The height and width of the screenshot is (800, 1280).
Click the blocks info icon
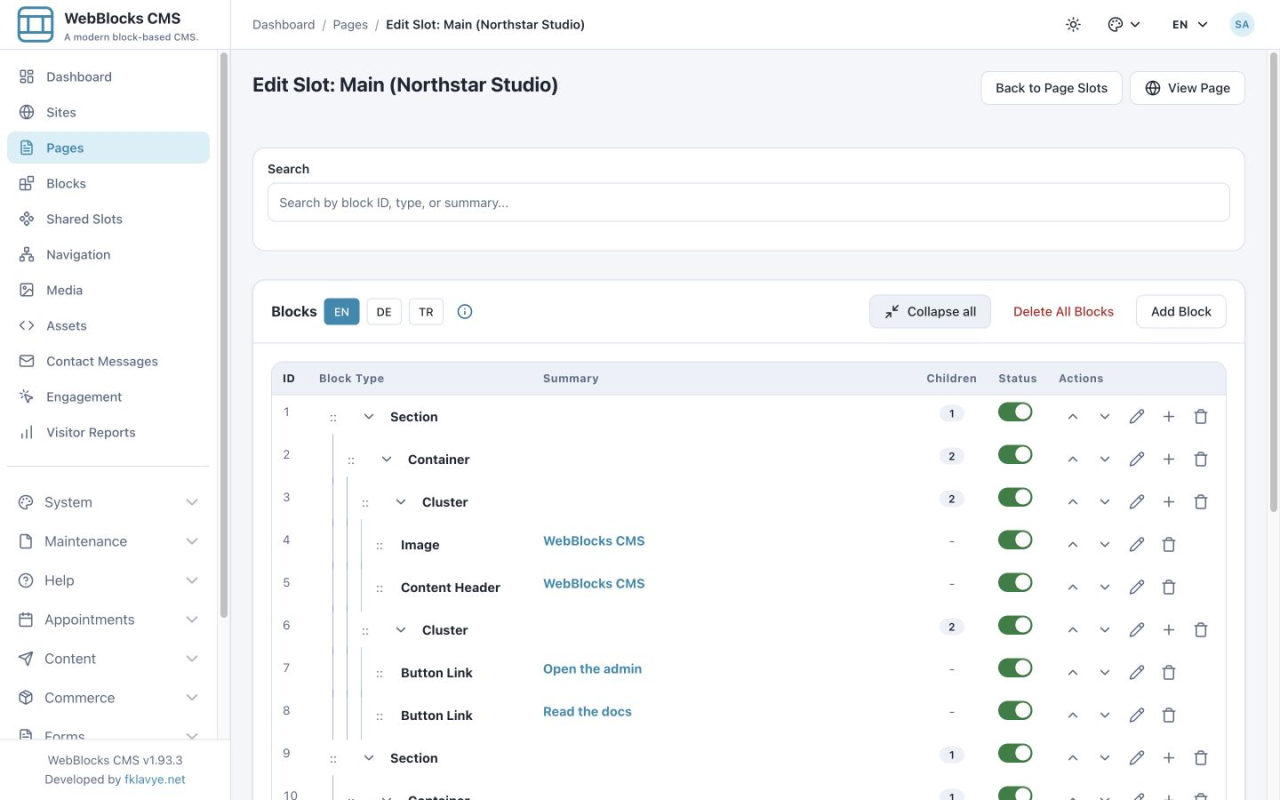pyautogui.click(x=465, y=312)
